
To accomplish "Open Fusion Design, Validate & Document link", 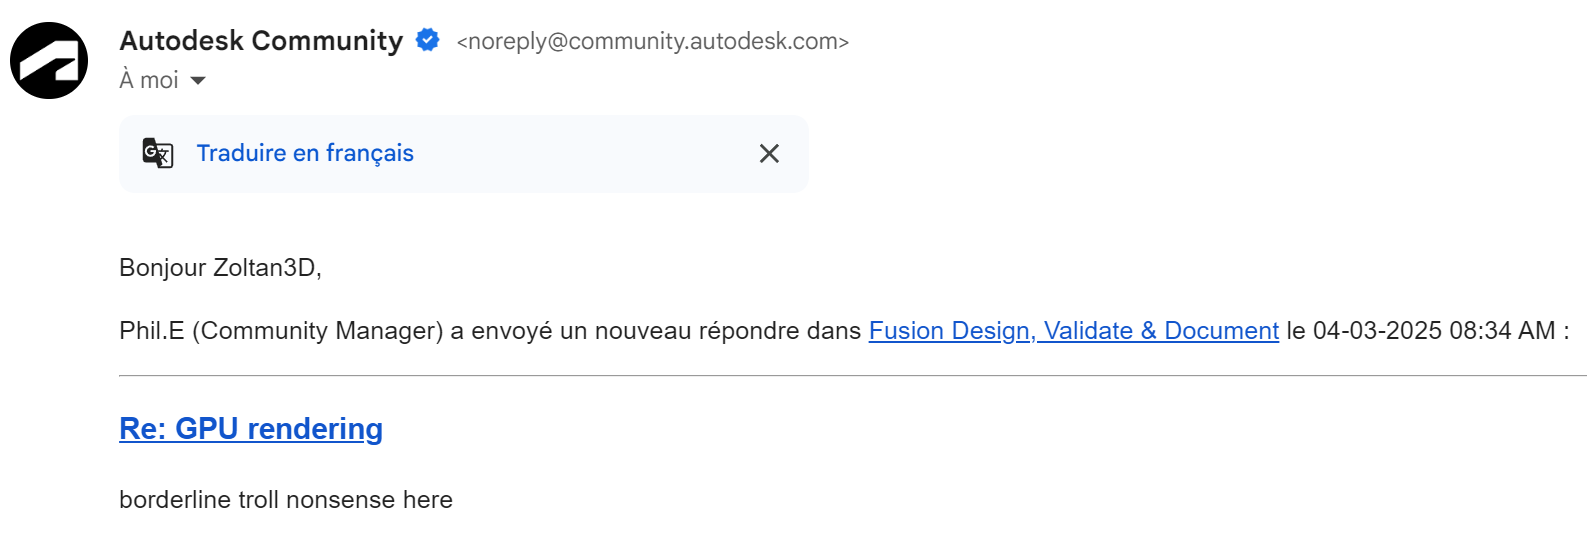I will 1073,331.
